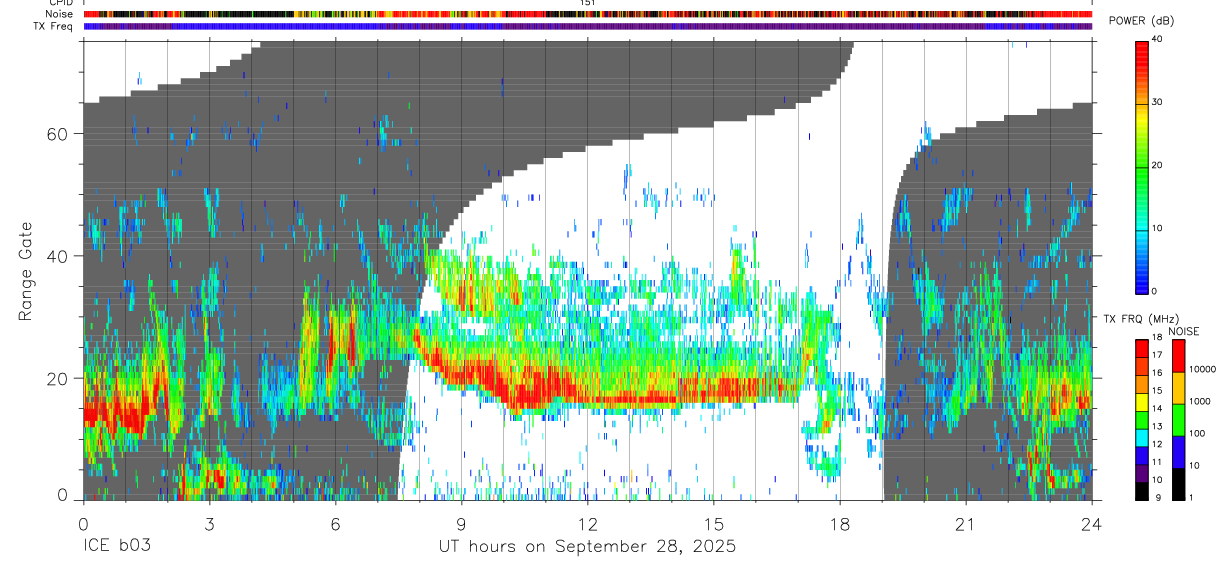Click the '18' tick on the UT hours axis

point(839,523)
